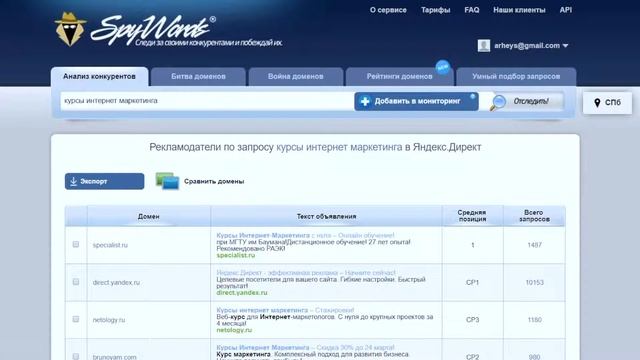Open the direct.yandex.ru domain link
Image resolution: width=640 pixels, height=360 pixels.
116,282
